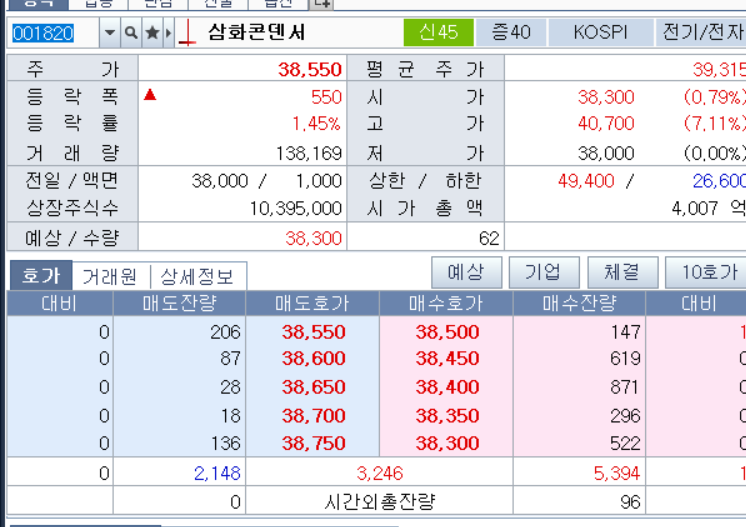
Task: Click ask quantity 206
Action: (226, 332)
